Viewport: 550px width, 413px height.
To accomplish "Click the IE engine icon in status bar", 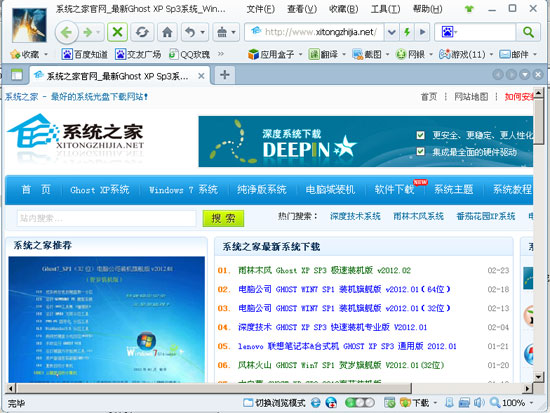I will [315, 403].
